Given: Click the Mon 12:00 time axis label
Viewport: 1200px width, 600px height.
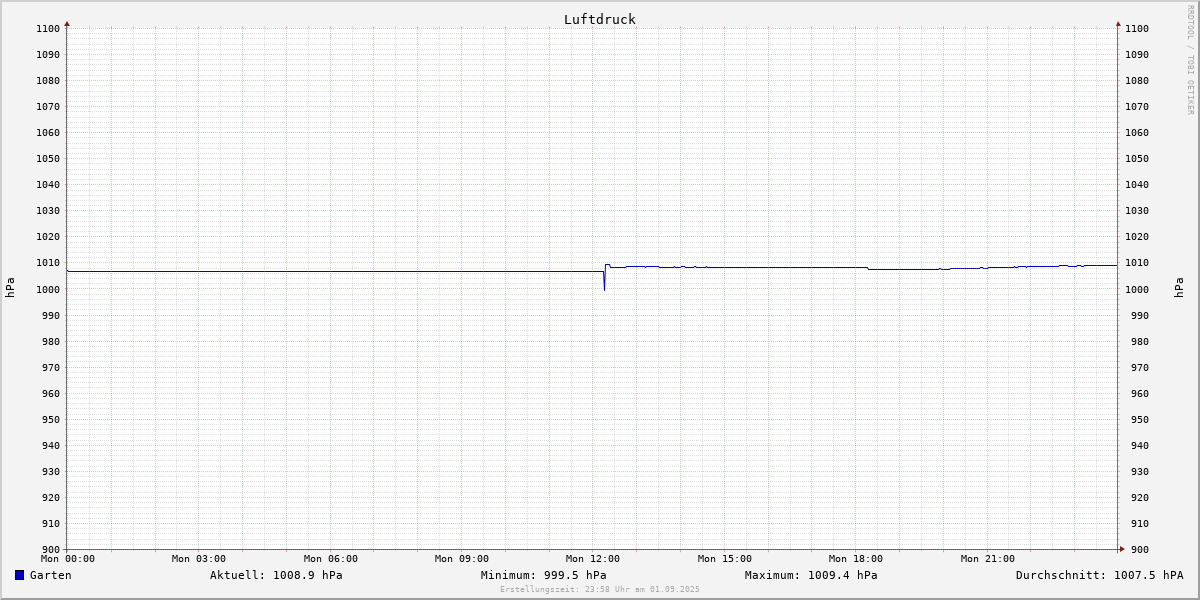Looking at the screenshot, I should click(593, 559).
